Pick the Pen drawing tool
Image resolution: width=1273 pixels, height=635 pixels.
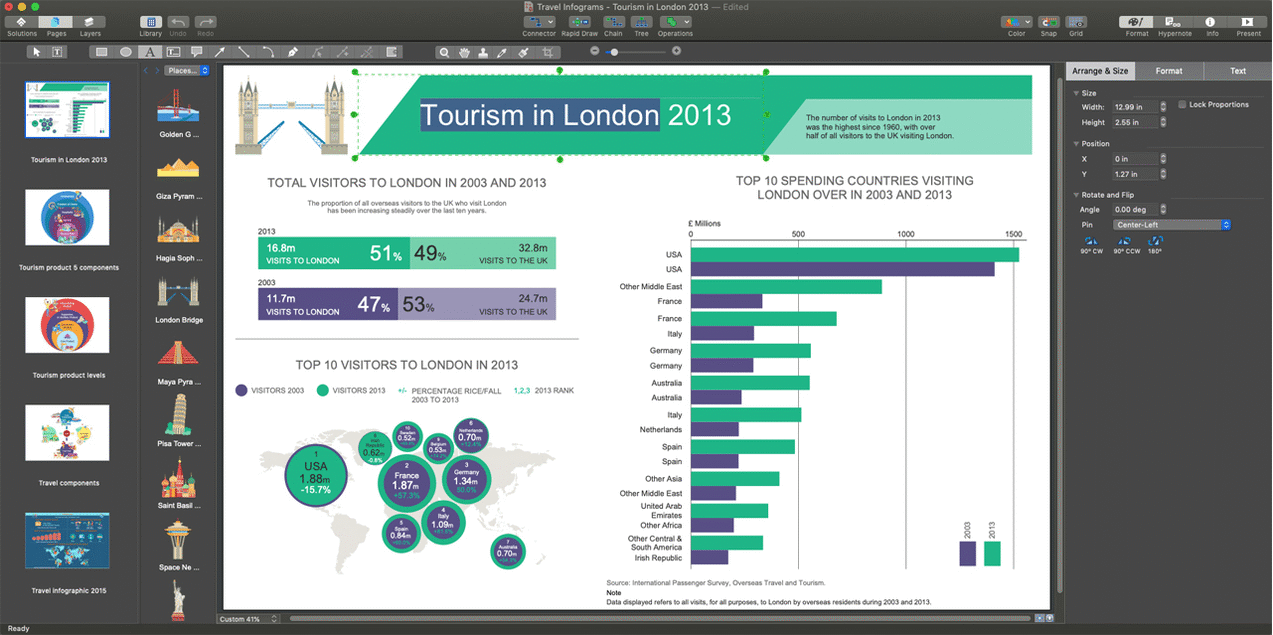coord(293,51)
